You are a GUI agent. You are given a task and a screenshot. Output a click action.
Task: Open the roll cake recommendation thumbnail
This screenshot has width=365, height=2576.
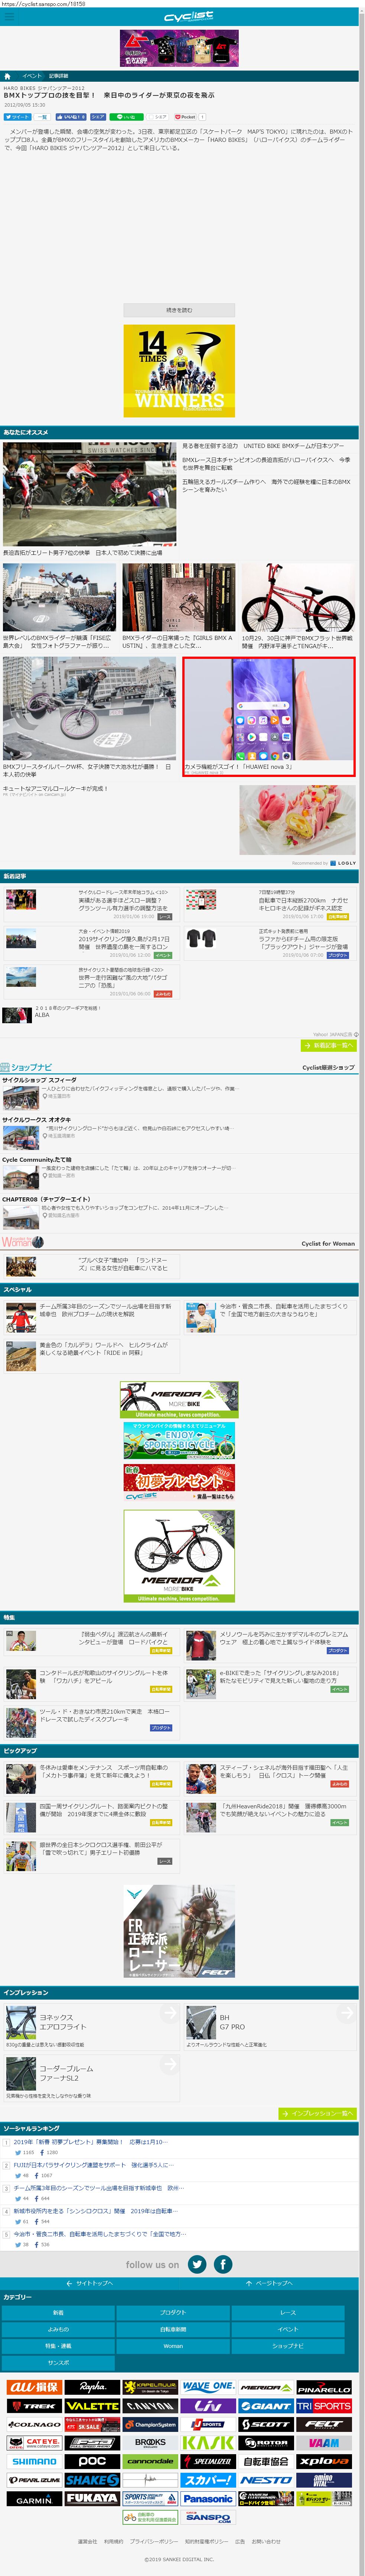click(x=297, y=820)
